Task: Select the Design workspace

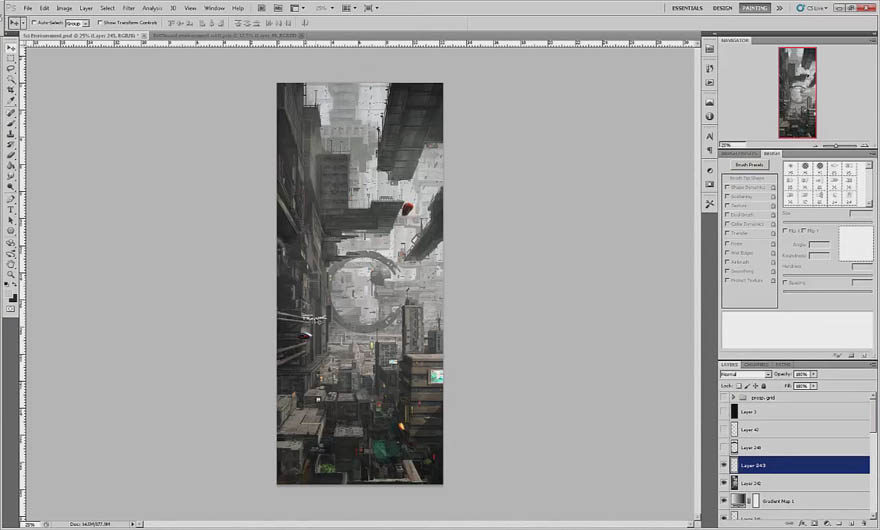Action: (722, 8)
